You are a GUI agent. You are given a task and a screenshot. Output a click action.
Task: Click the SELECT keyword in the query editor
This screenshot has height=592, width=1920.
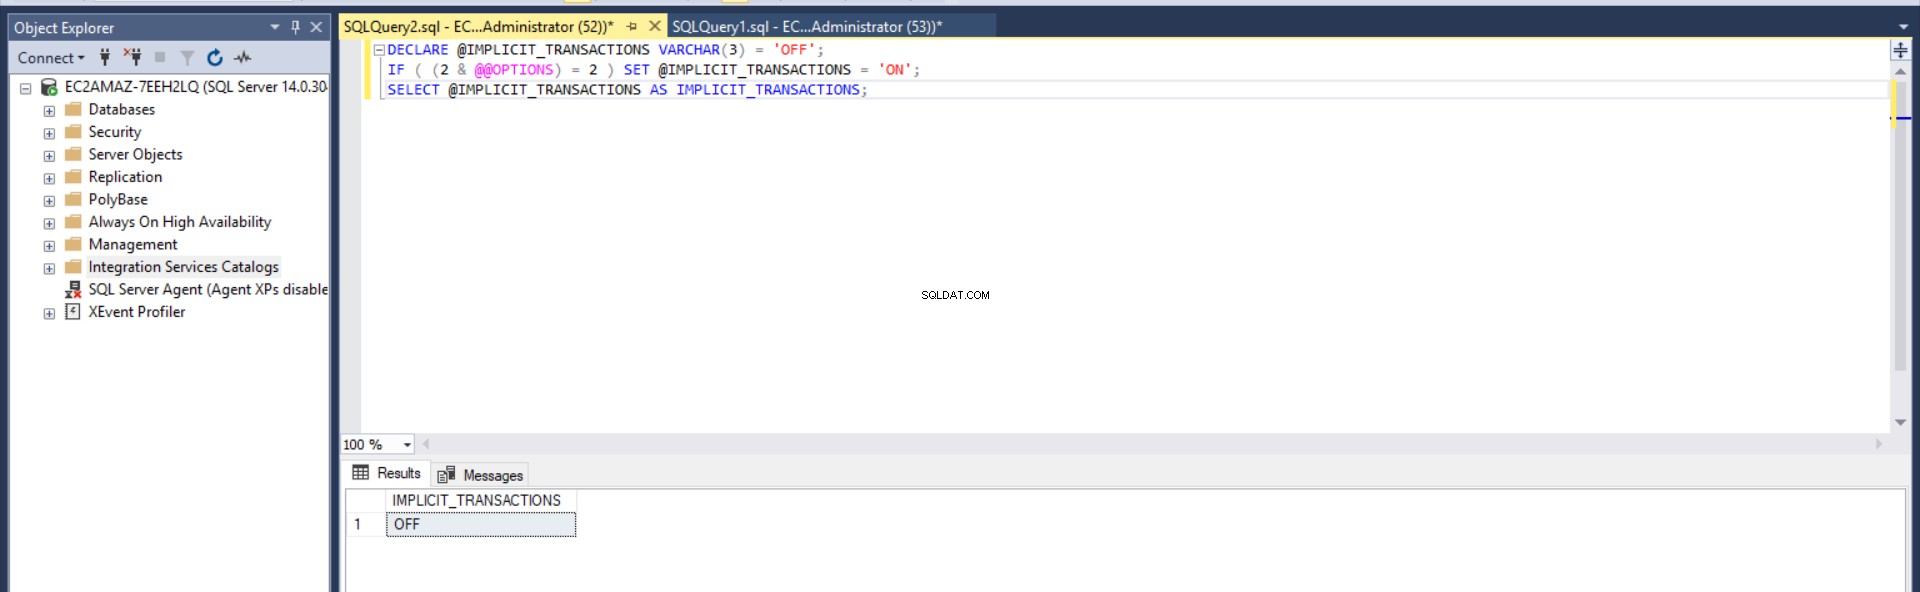(413, 90)
